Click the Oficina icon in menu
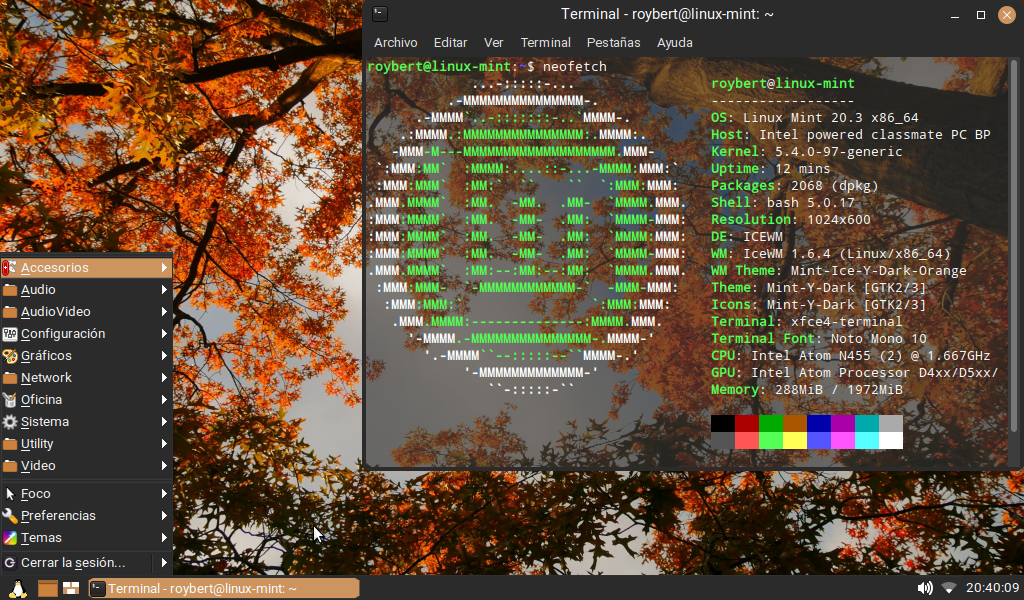Screen dimensions: 1024x600 point(10,400)
